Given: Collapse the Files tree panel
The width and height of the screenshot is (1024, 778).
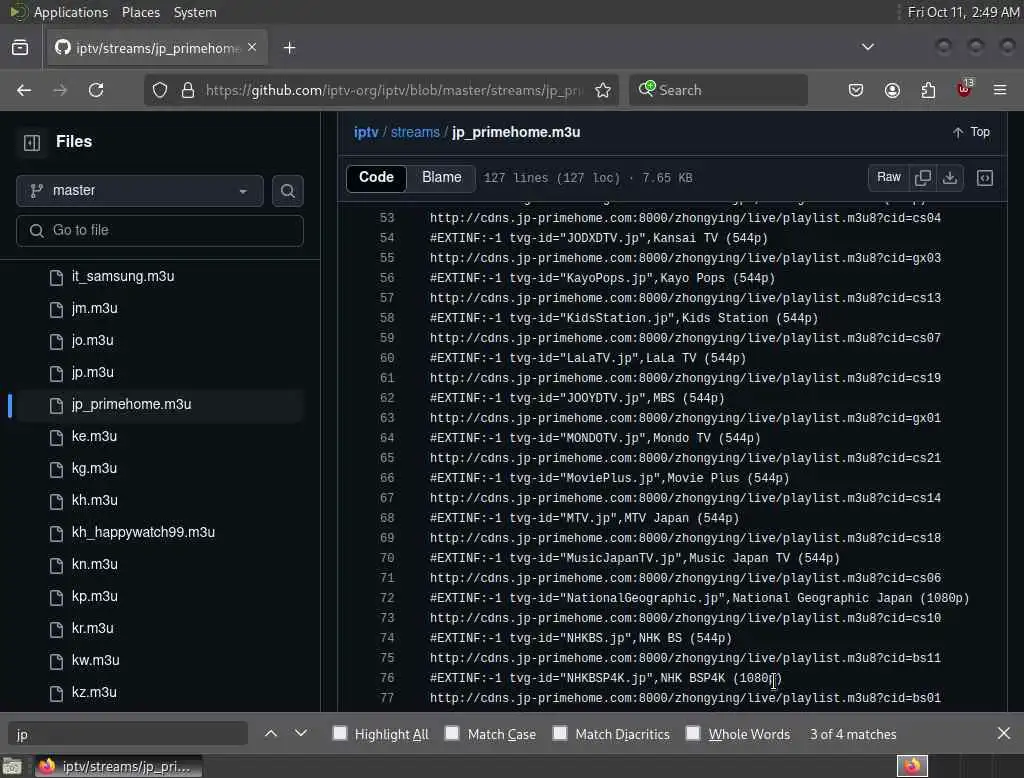Looking at the screenshot, I should 31,142.
